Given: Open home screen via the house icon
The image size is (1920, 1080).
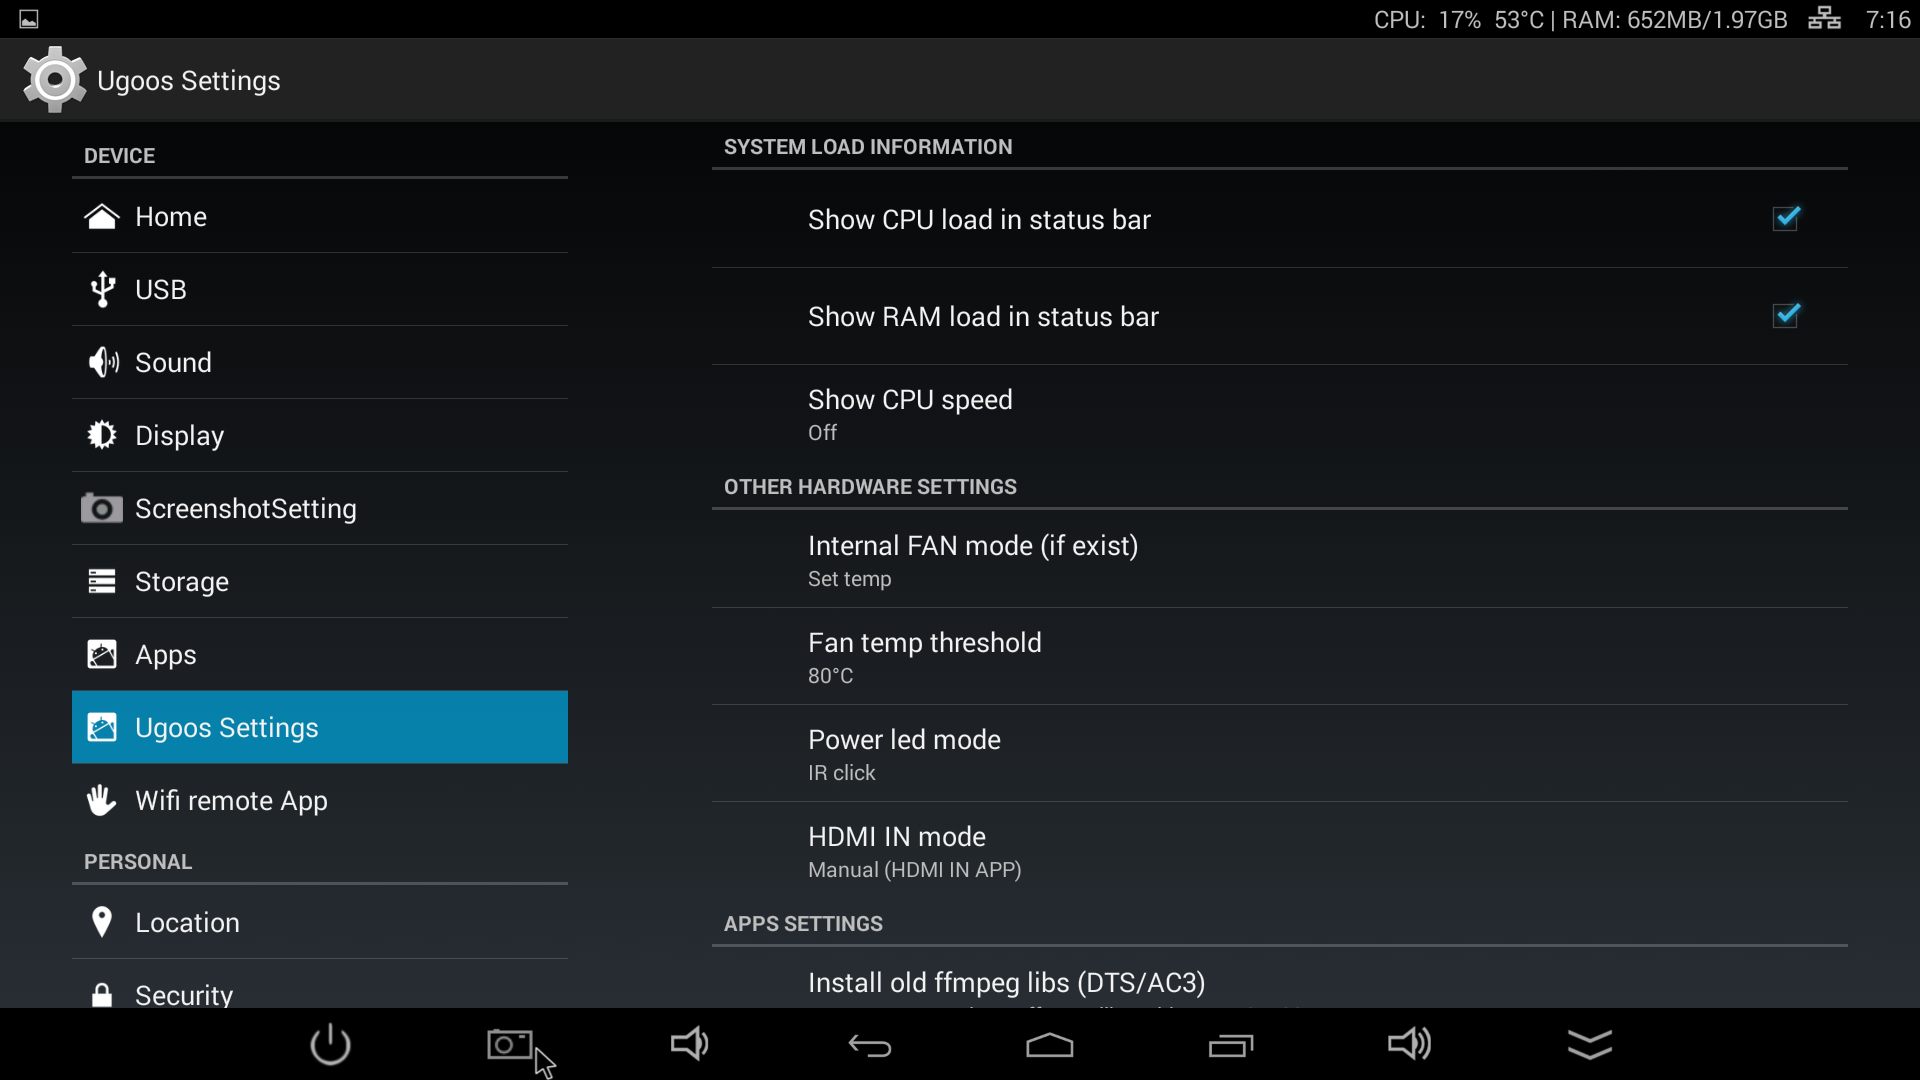Looking at the screenshot, I should [1050, 1045].
